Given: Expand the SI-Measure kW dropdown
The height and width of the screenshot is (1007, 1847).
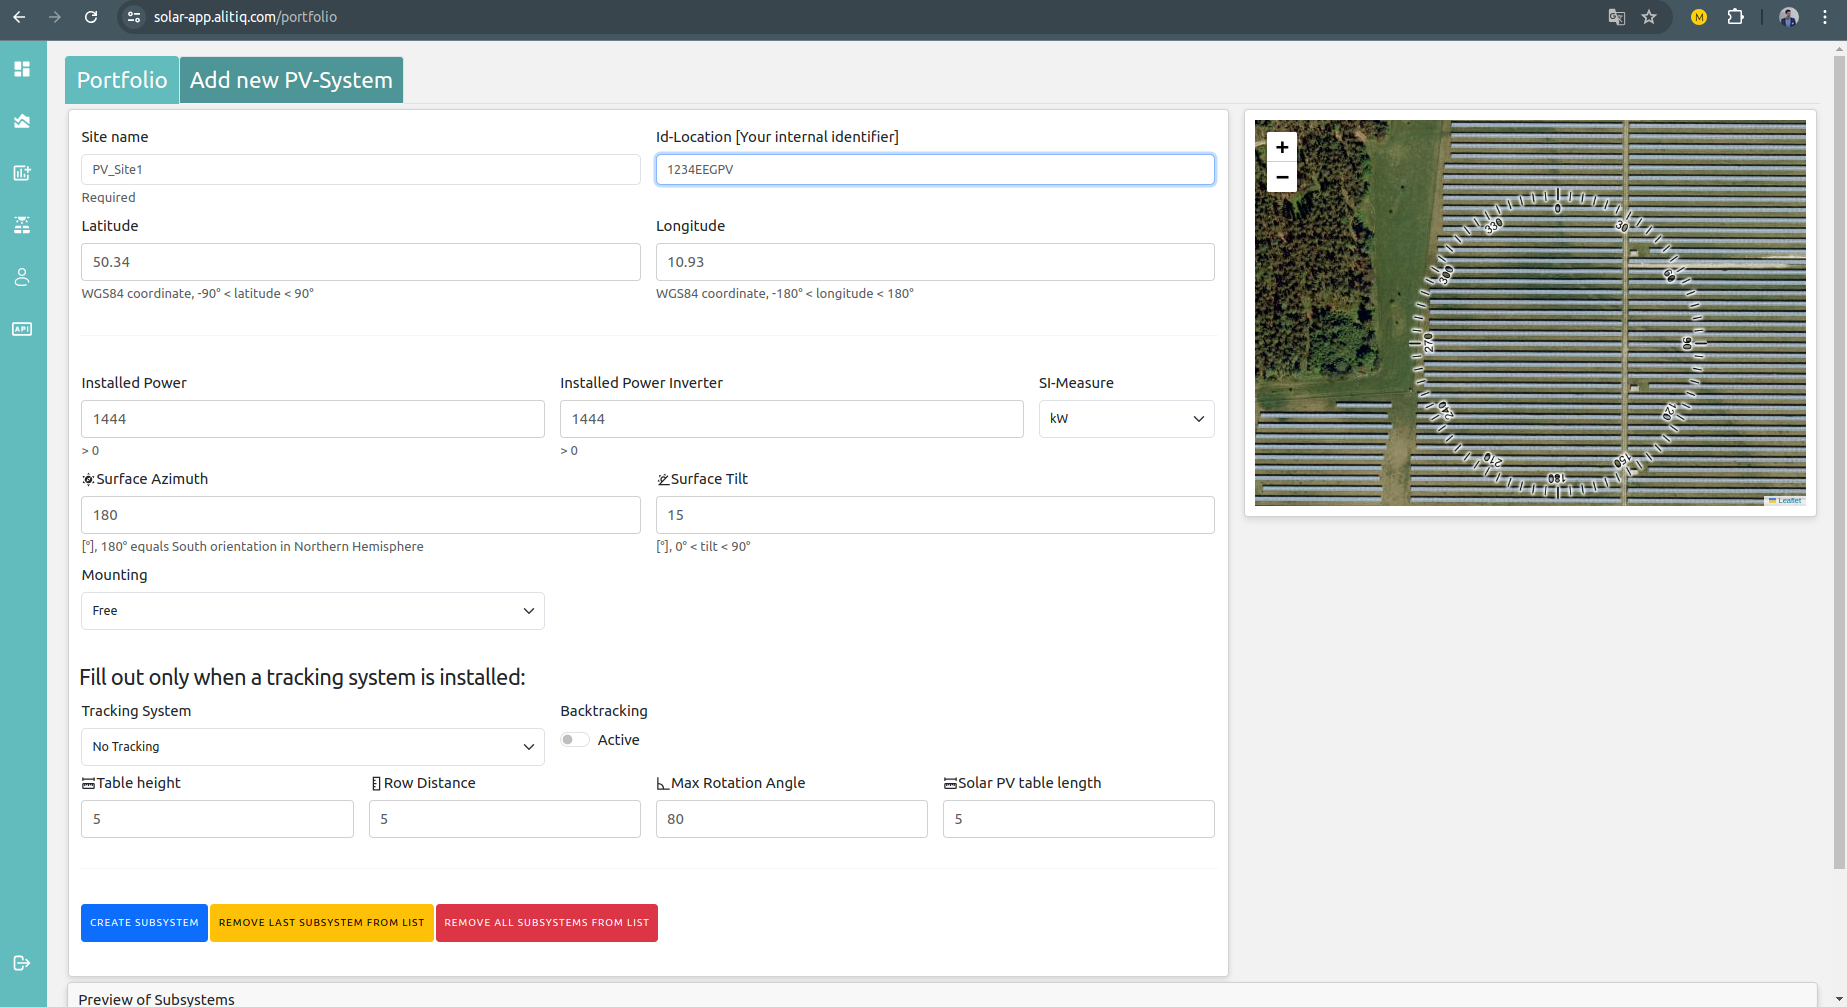Looking at the screenshot, I should [1126, 419].
